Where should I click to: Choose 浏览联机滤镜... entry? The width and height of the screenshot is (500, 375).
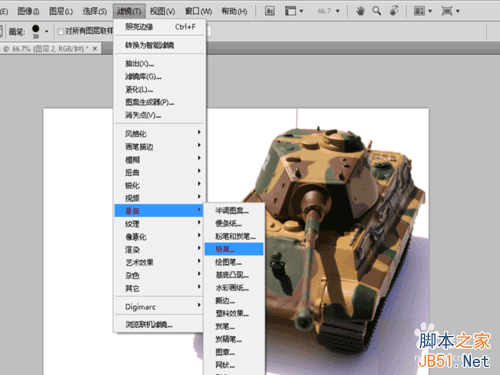pos(159,324)
